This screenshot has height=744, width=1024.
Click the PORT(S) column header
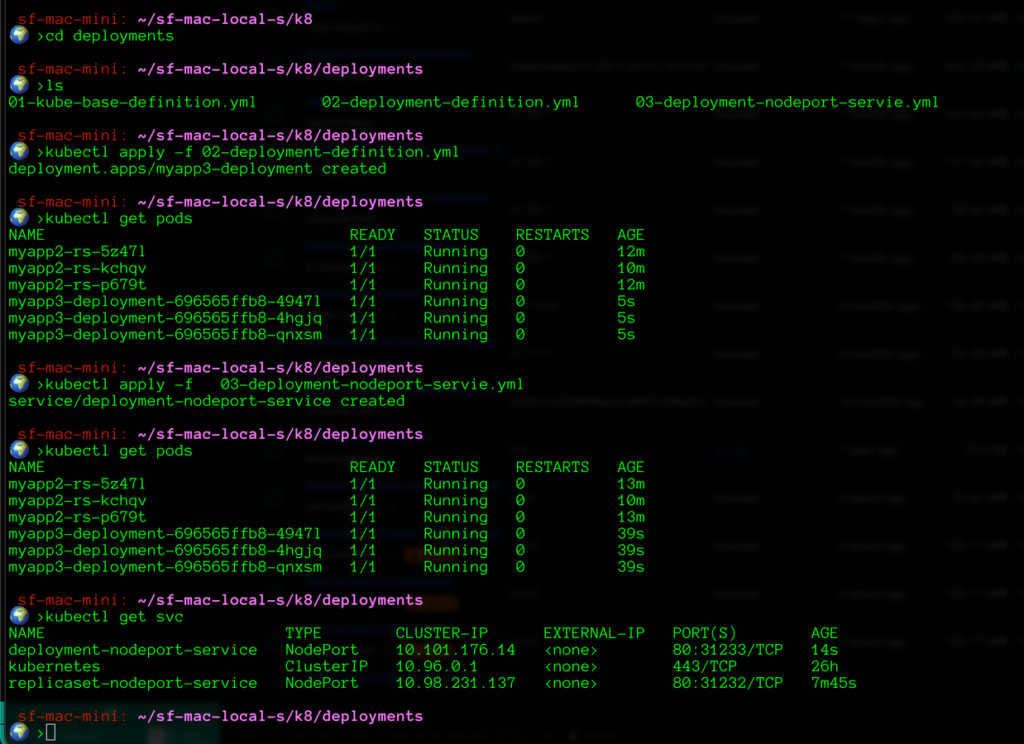pos(704,633)
